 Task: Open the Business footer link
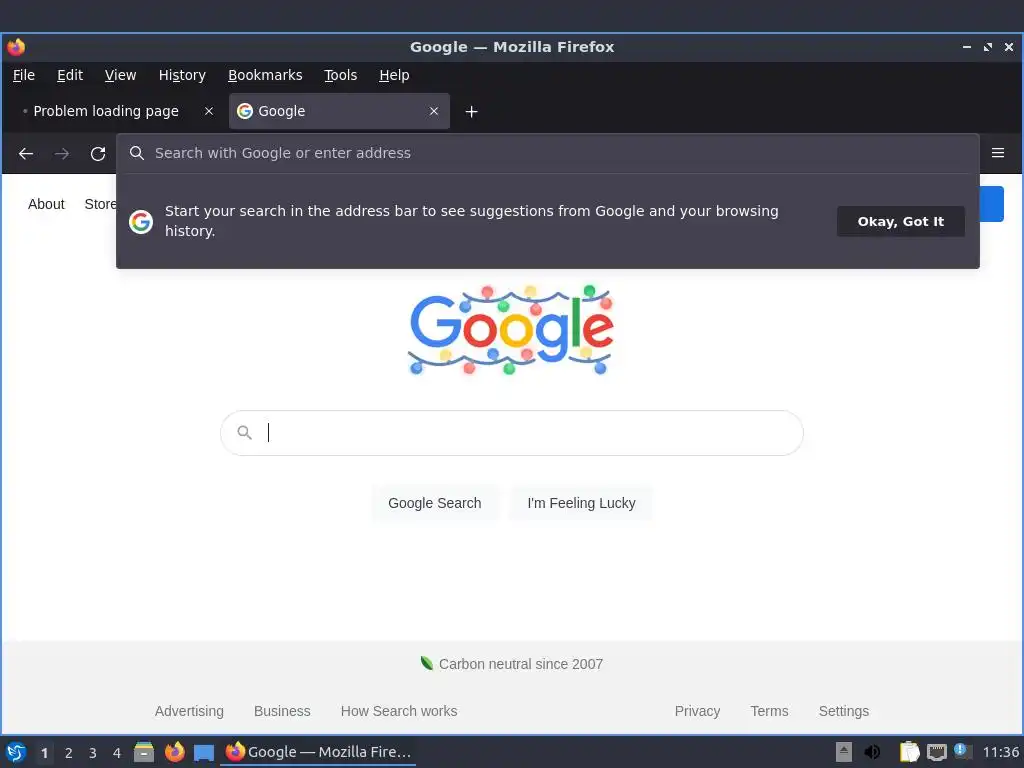click(x=282, y=711)
